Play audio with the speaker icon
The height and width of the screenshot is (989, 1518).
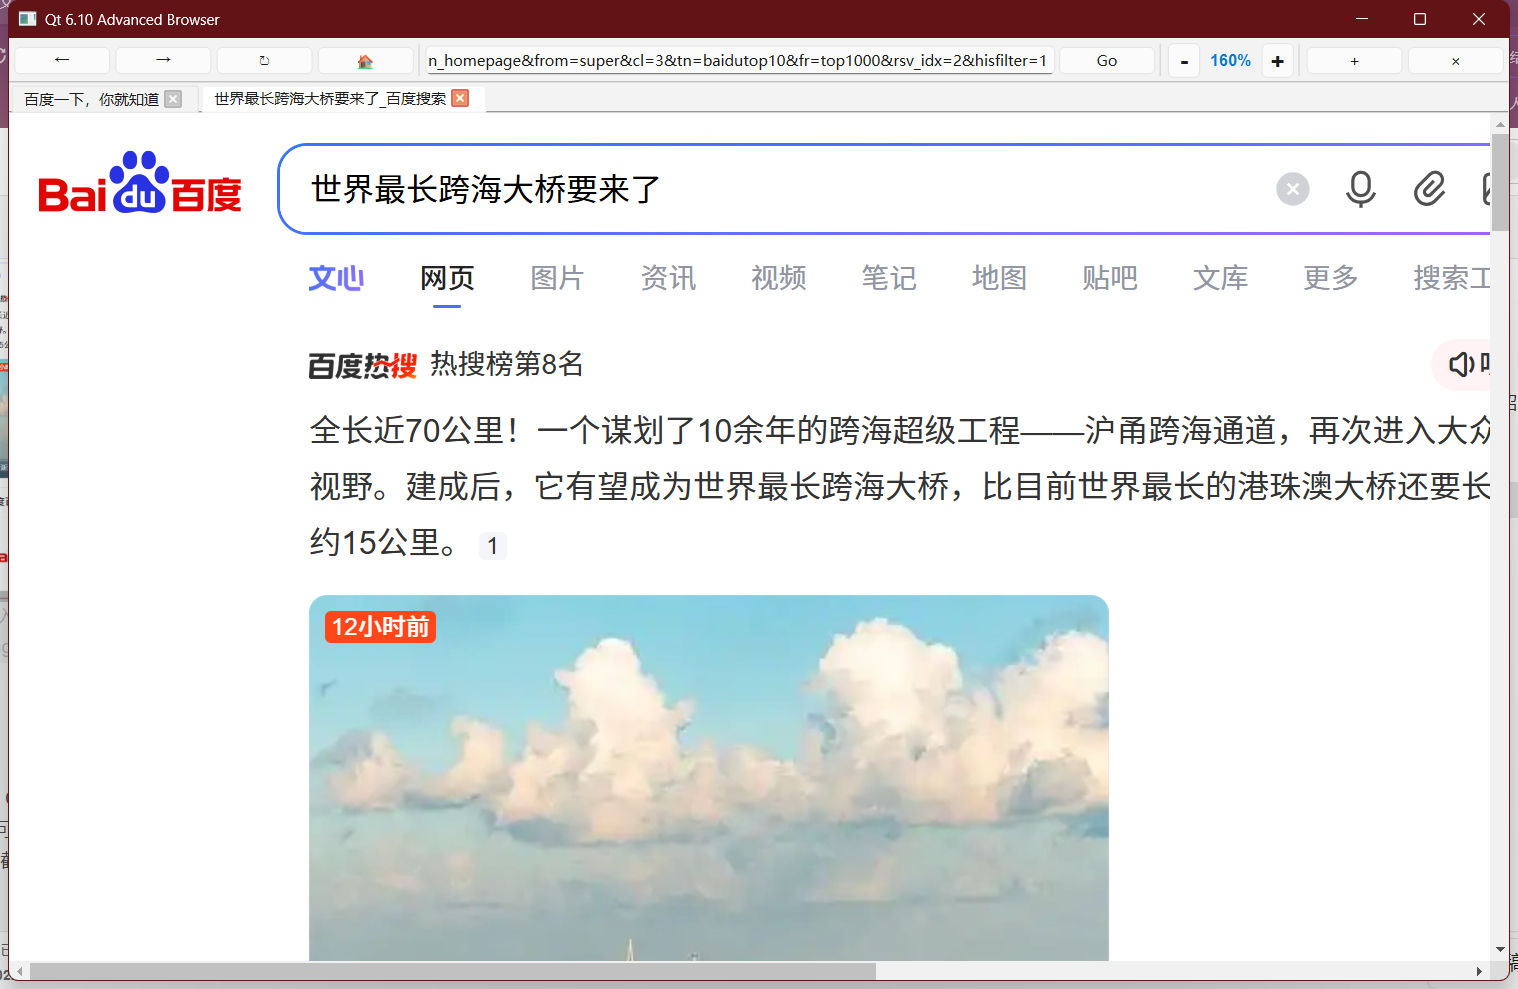tap(1461, 364)
